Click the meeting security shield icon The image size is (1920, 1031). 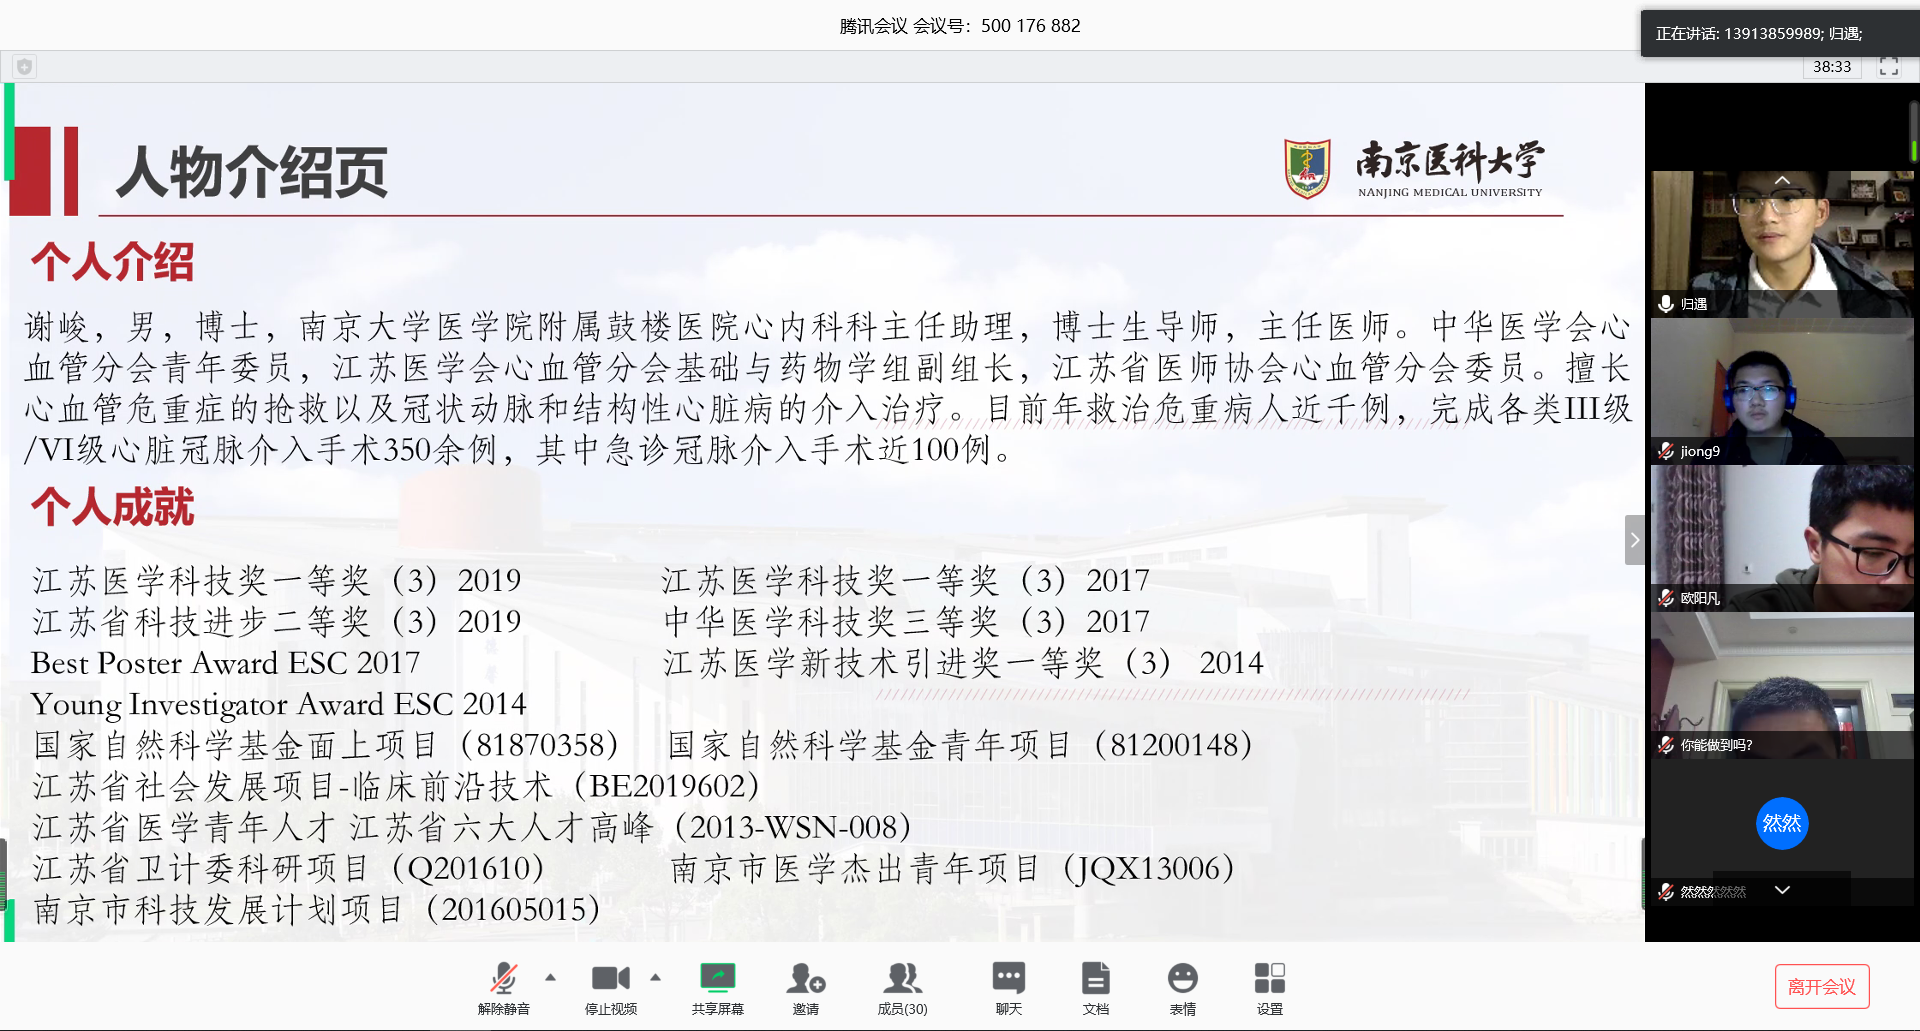tap(25, 67)
